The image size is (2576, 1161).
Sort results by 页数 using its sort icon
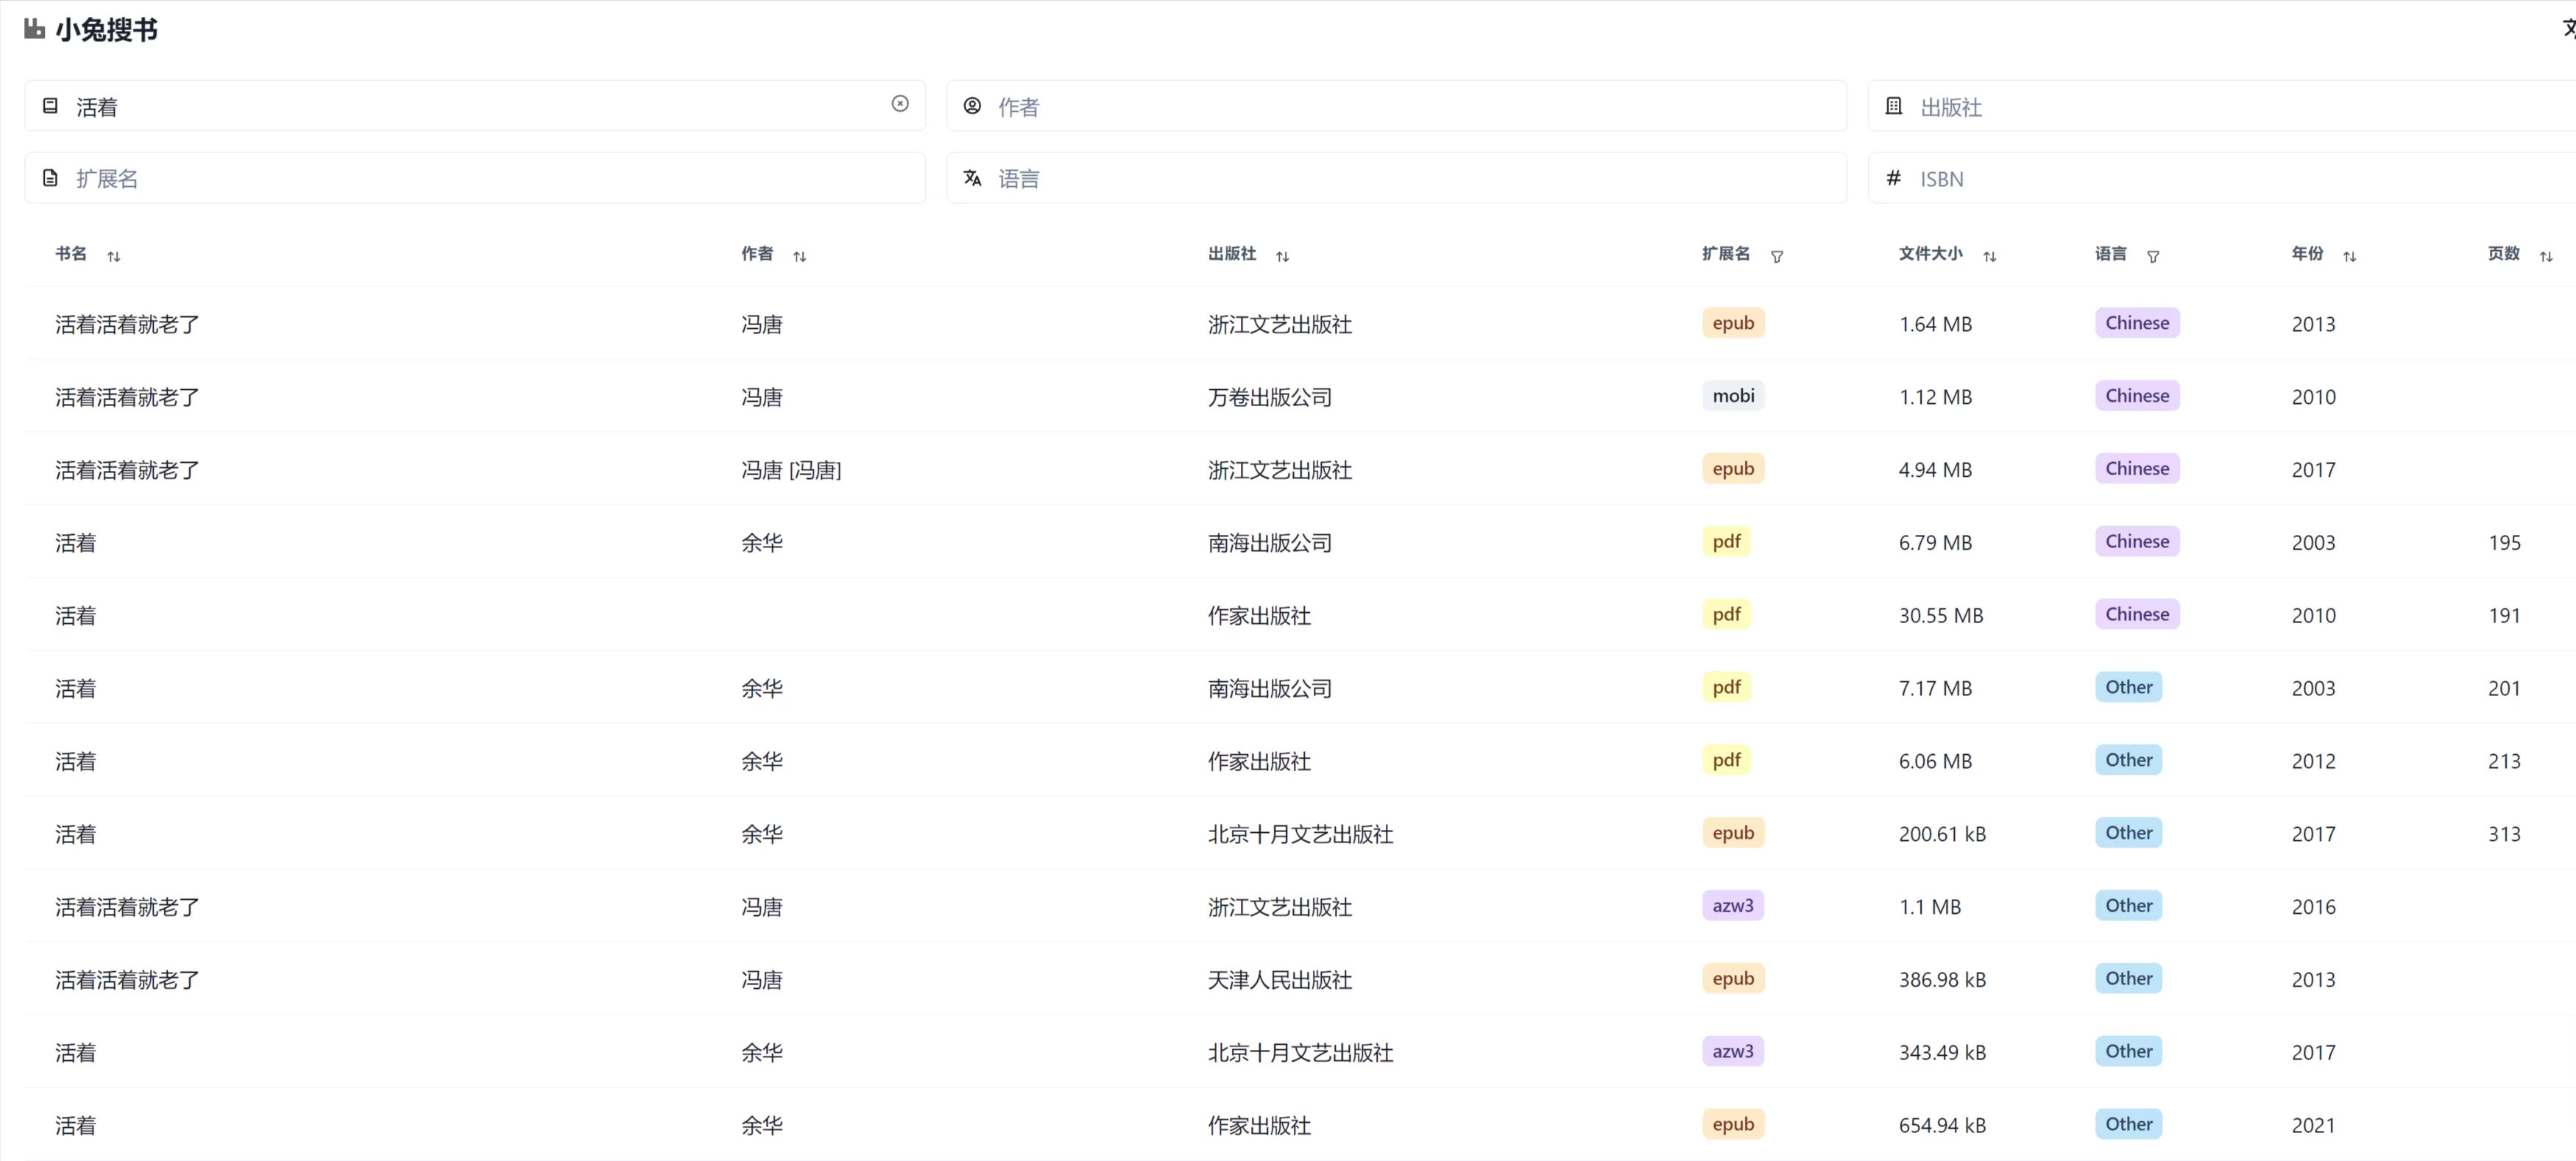coord(2546,256)
